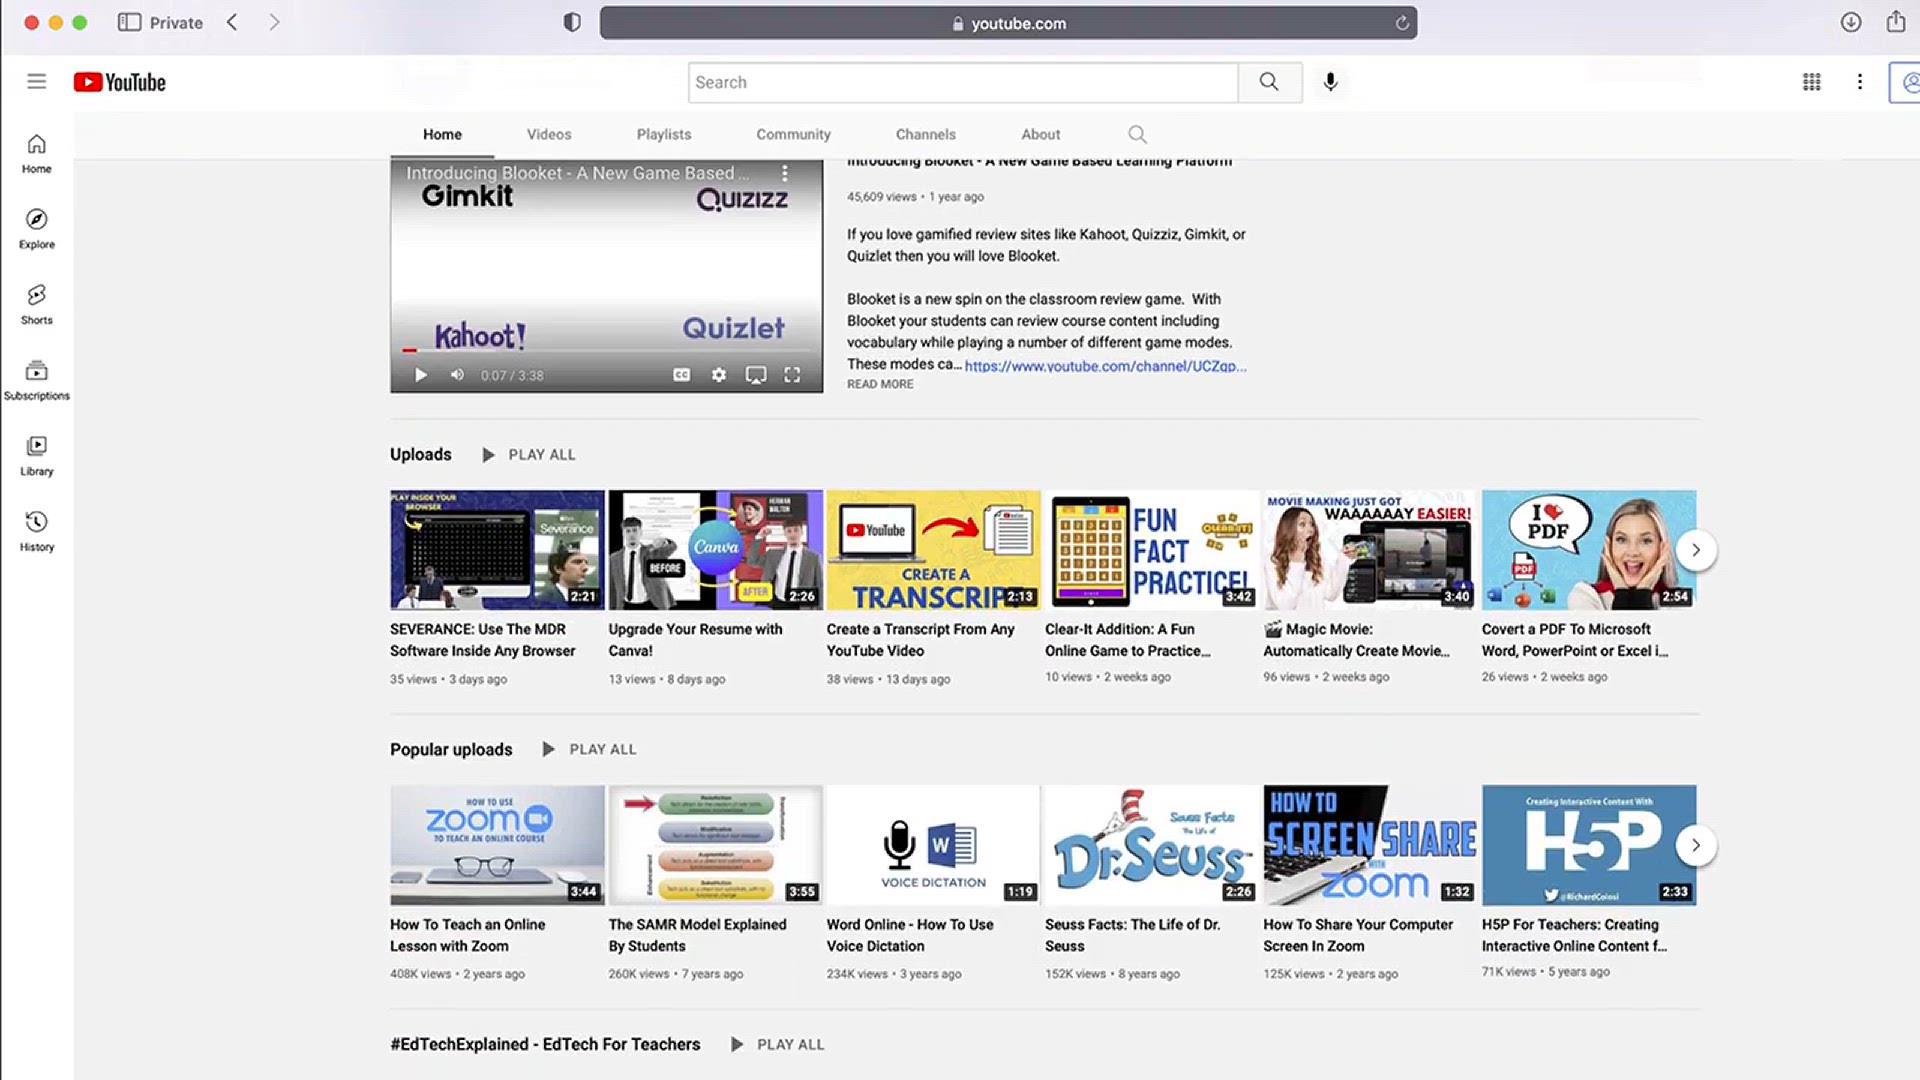Mute the featured video volume
Viewport: 1920px width, 1080px height.
click(457, 375)
